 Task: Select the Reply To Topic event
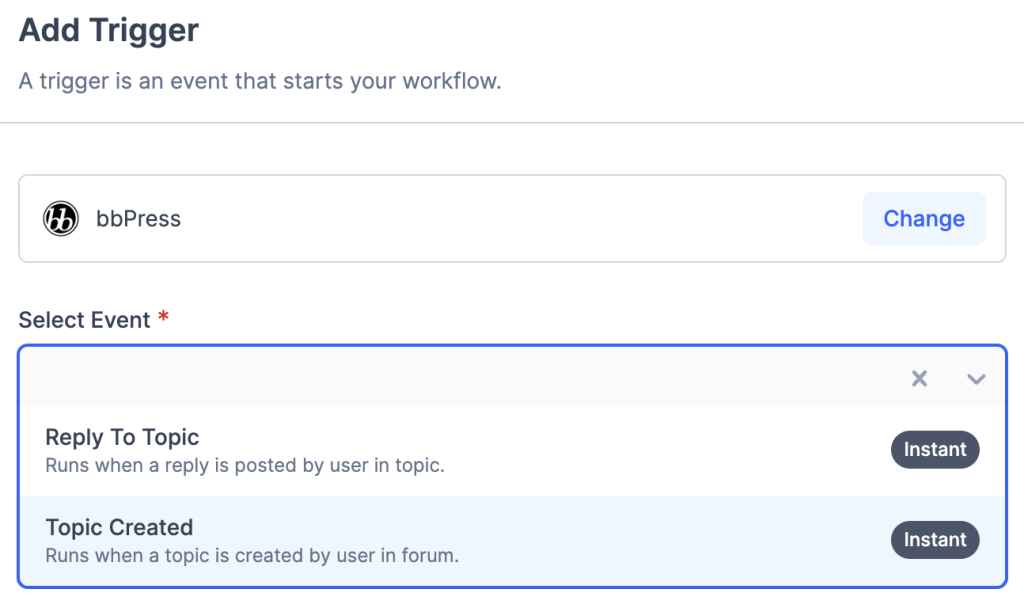tap(122, 437)
